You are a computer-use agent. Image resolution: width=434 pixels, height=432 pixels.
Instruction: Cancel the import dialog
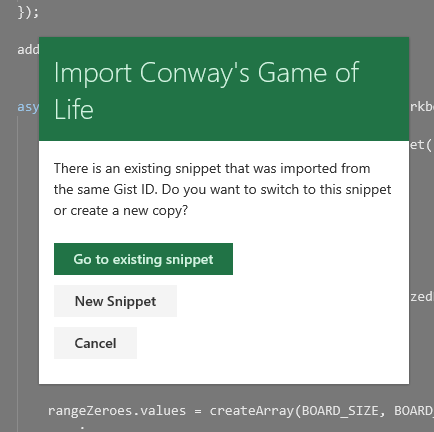click(x=95, y=343)
